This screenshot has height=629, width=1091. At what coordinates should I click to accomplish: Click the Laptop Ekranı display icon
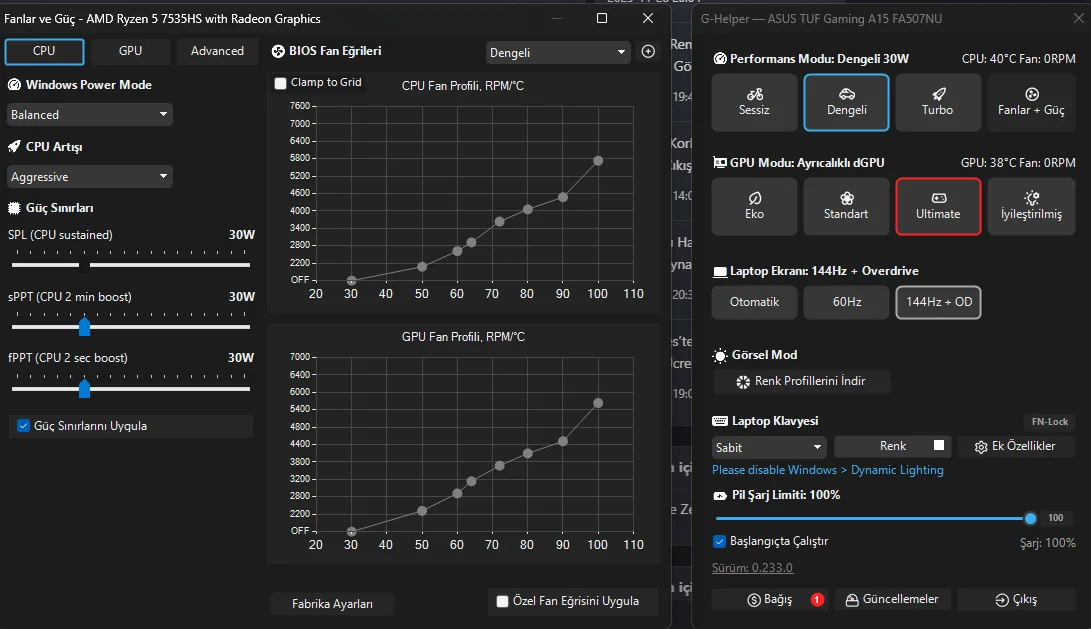click(x=720, y=271)
